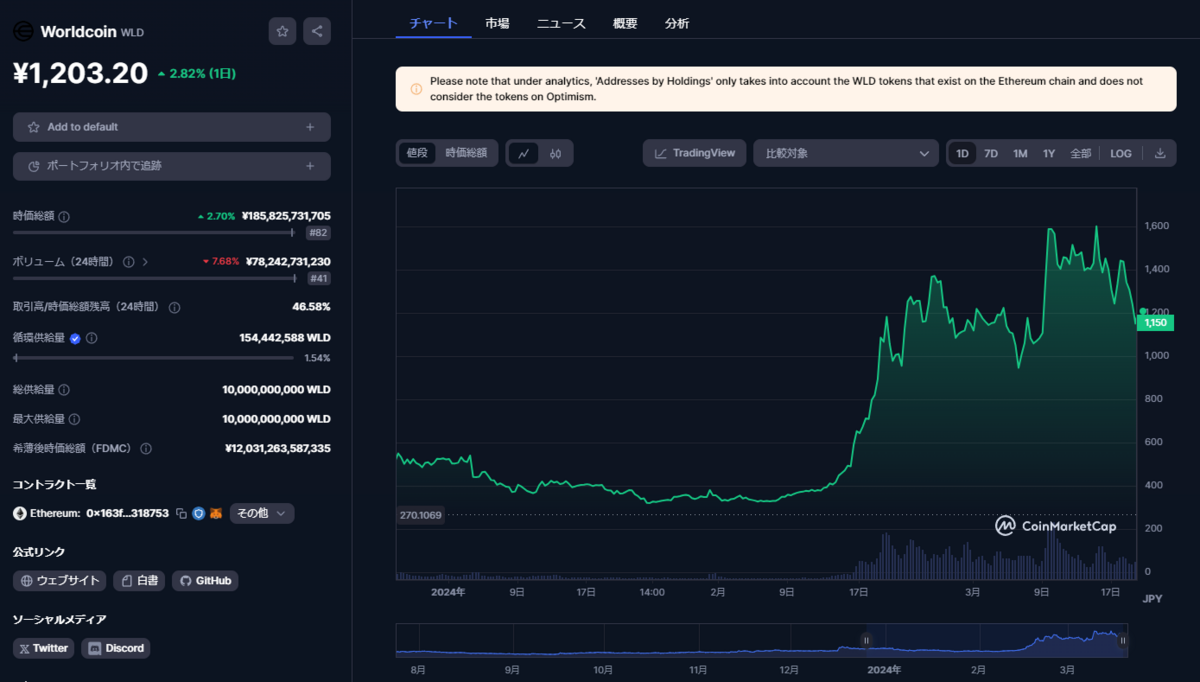1200x682 pixels.
Task: Click the ¥1,203.20 price heading
Action: tap(80, 73)
